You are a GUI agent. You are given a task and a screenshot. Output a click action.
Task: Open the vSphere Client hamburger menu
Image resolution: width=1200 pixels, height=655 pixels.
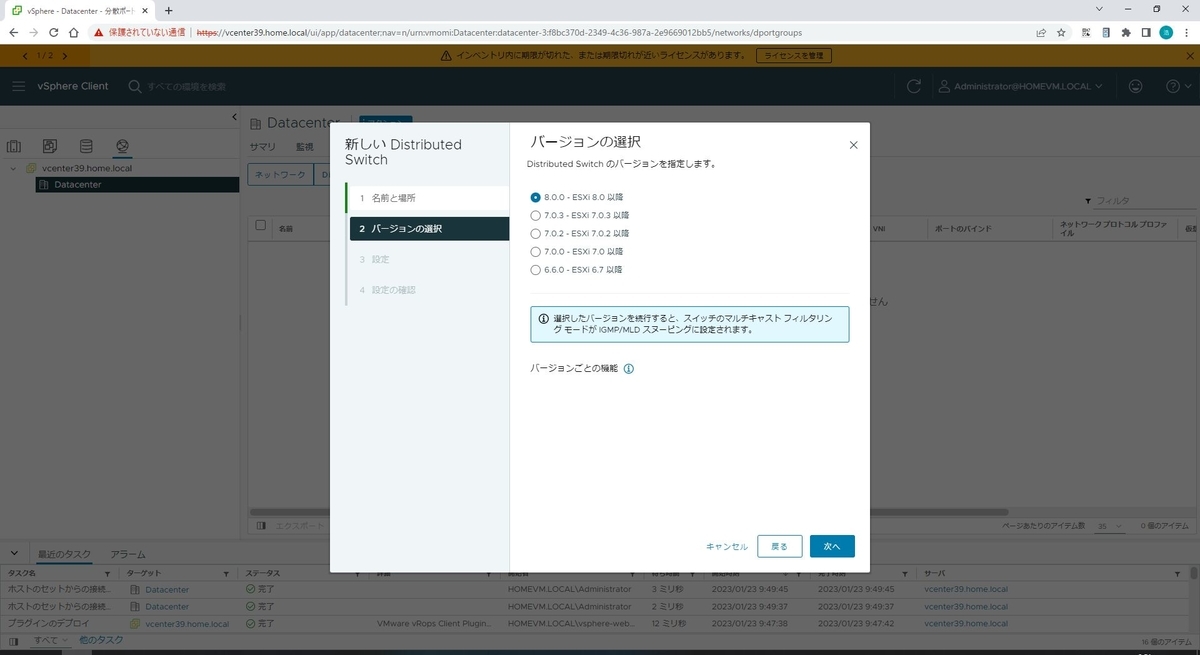pyautogui.click(x=19, y=86)
